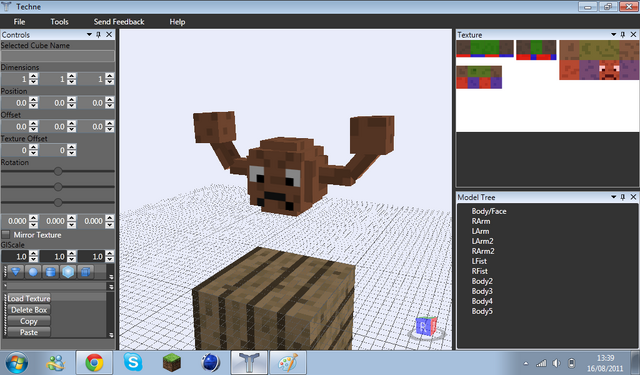This screenshot has width=640, height=375.
Task: Click the first Dimensions value field
Action: click(x=15, y=79)
